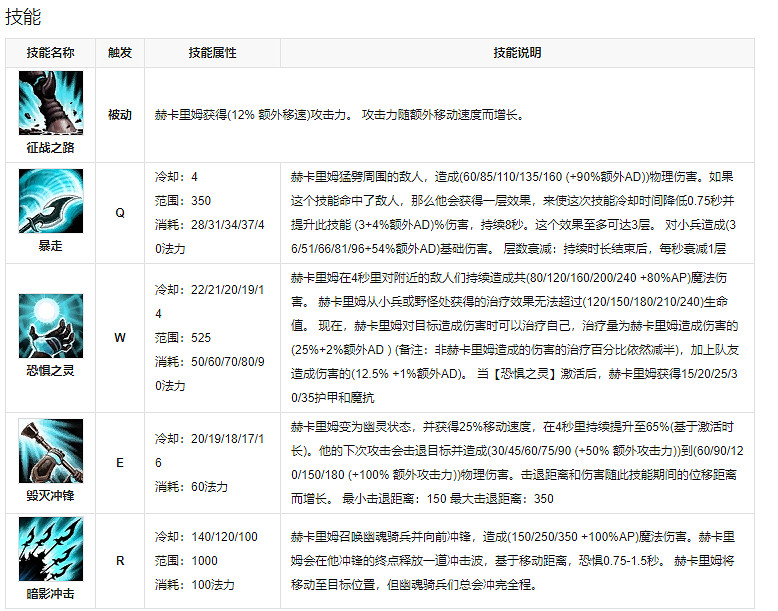Click the 征战之路 passive skill icon
The image size is (778, 611).
click(x=51, y=103)
